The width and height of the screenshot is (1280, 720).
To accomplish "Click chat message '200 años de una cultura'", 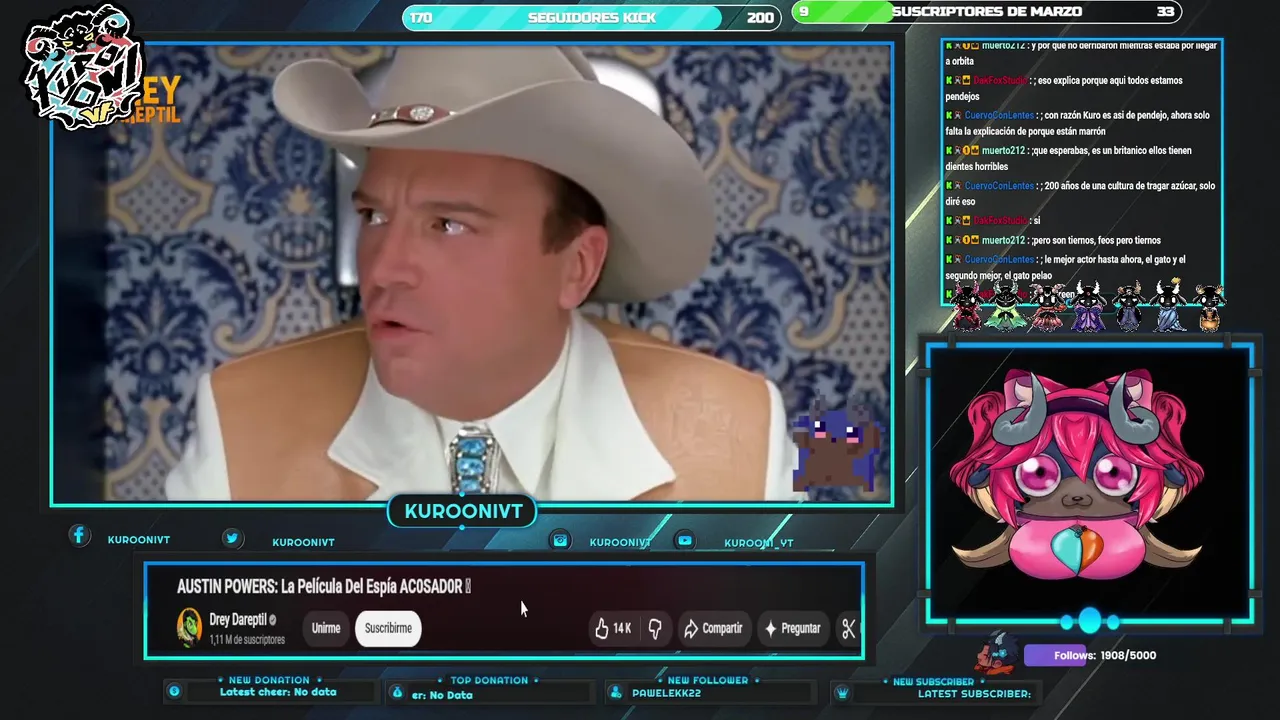I will (1080, 193).
